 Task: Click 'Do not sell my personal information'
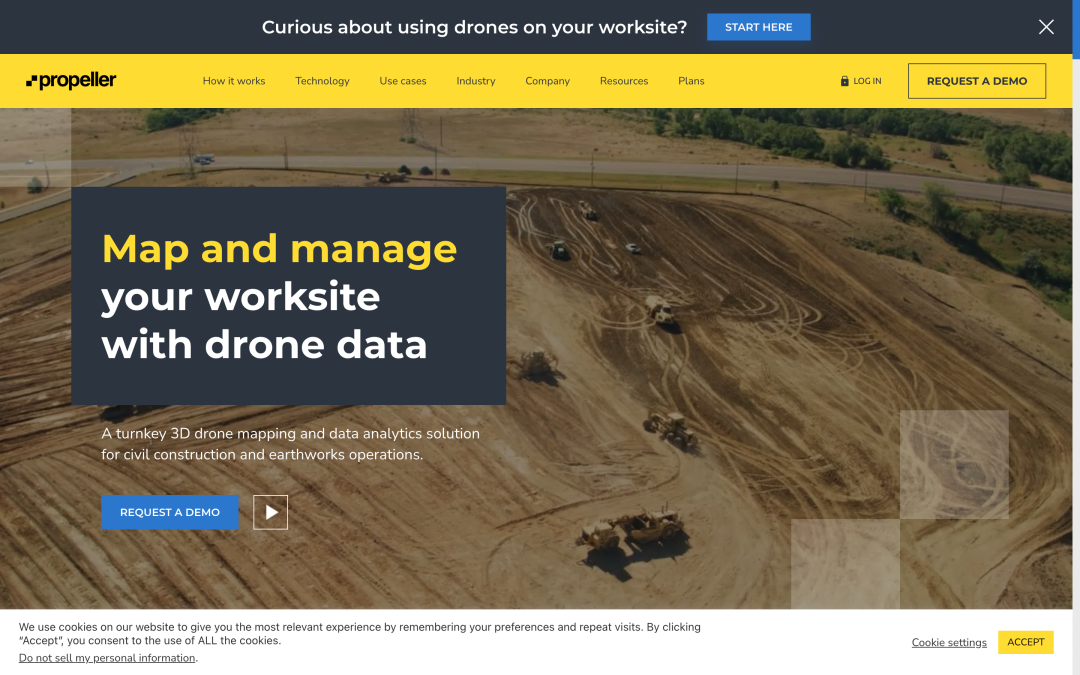coord(106,657)
